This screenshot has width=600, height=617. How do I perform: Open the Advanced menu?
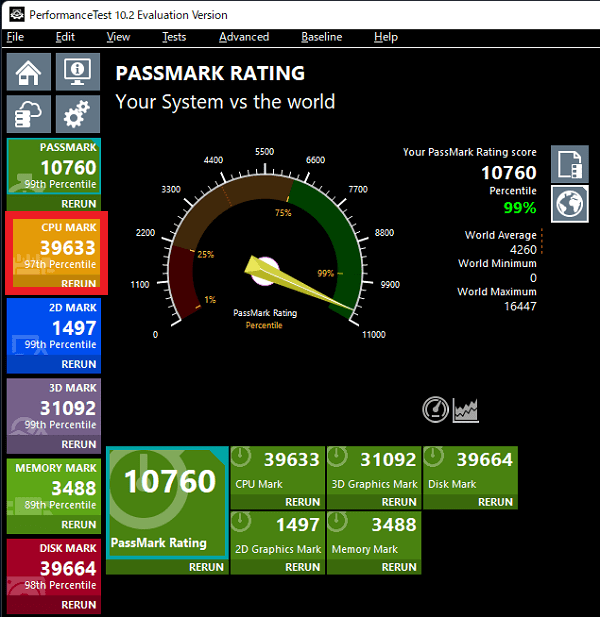coord(244,37)
